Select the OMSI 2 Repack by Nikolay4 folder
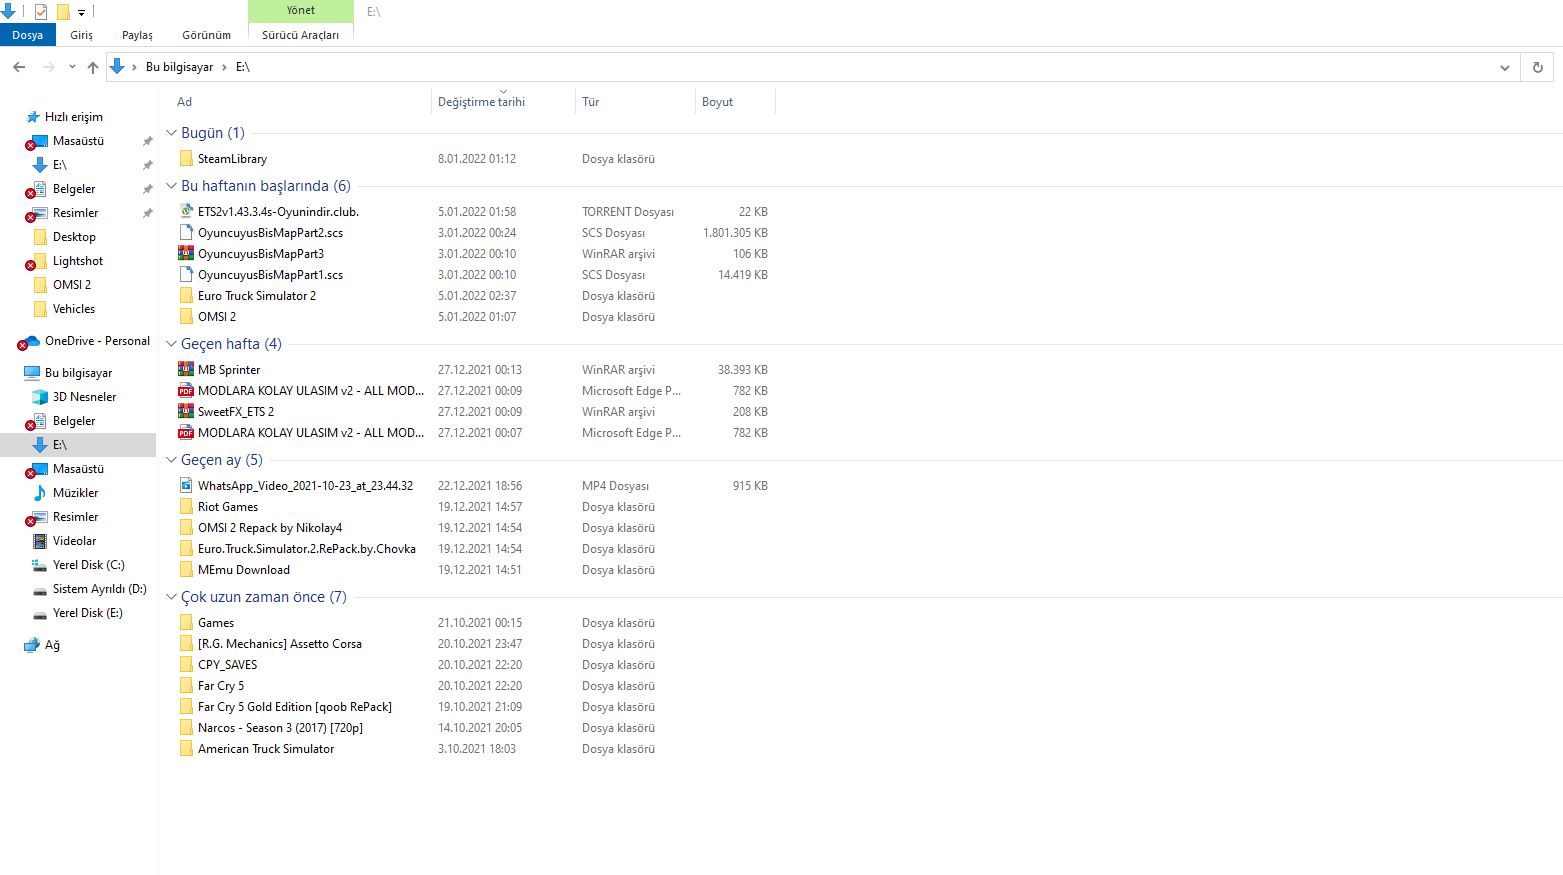The height and width of the screenshot is (875, 1563). tap(270, 528)
